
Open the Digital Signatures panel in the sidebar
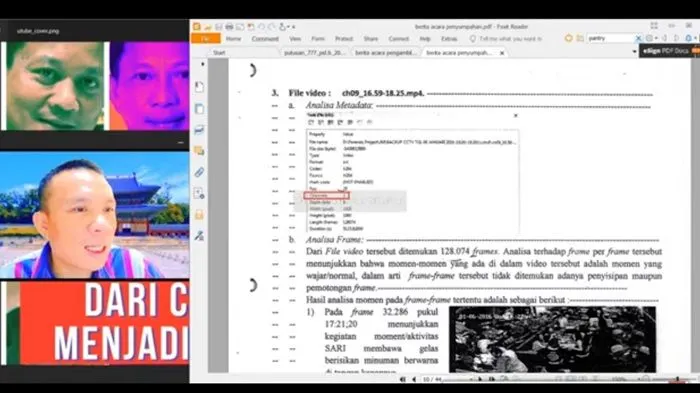(x=199, y=235)
